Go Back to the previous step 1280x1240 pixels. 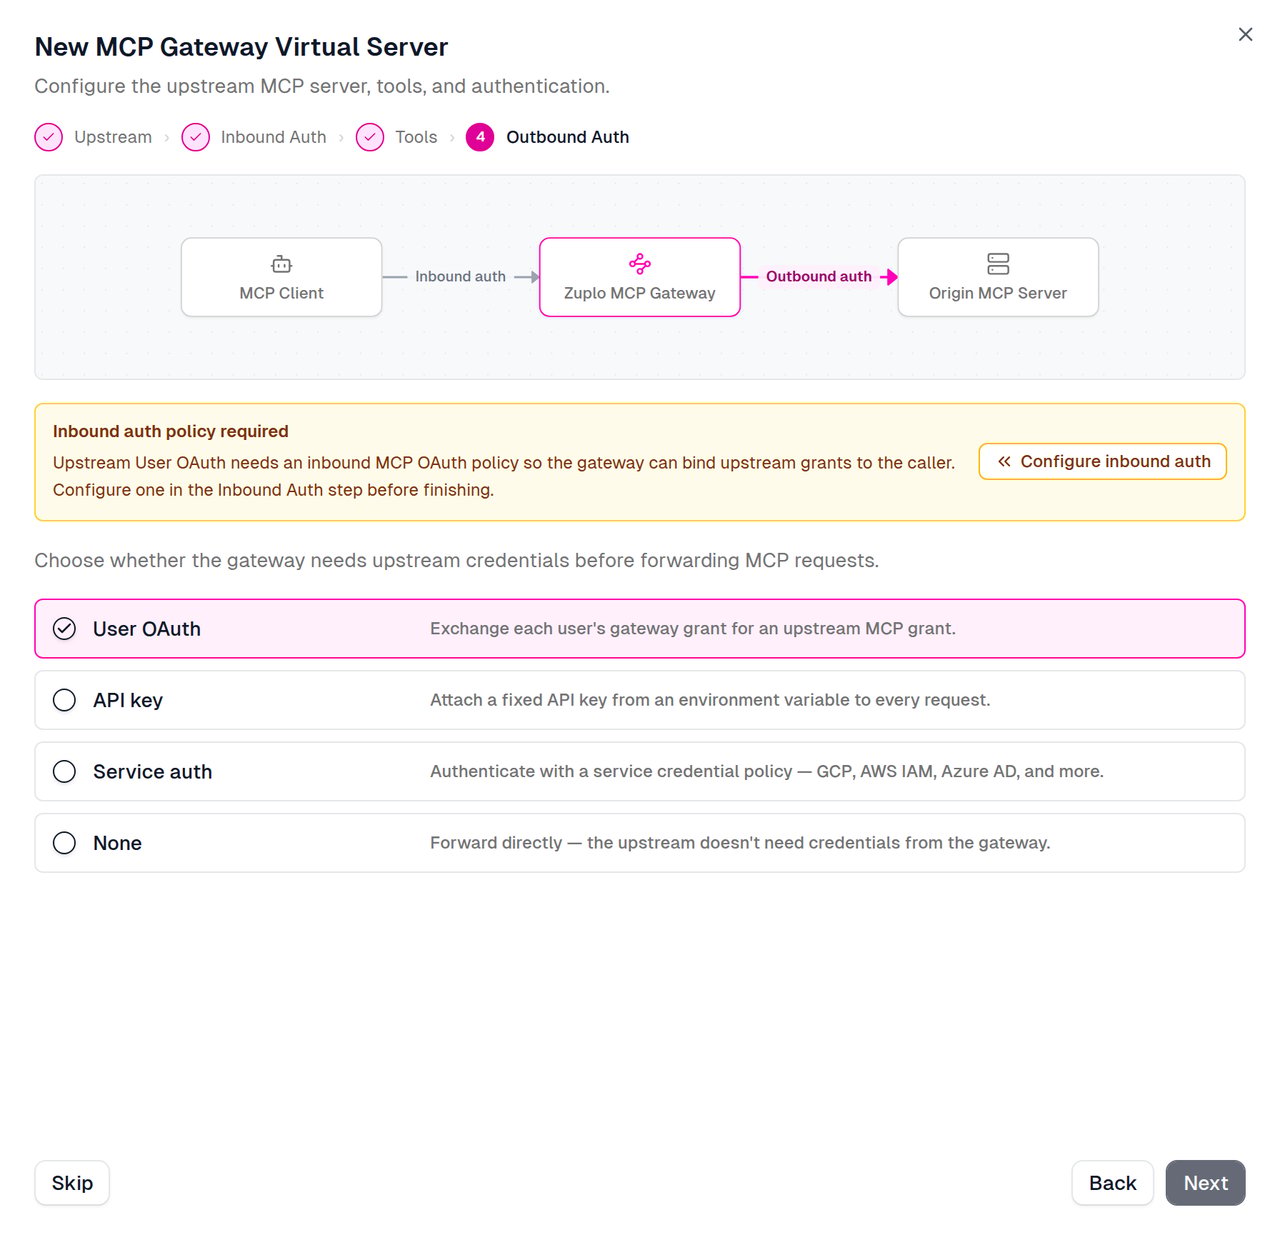[x=1113, y=1183]
